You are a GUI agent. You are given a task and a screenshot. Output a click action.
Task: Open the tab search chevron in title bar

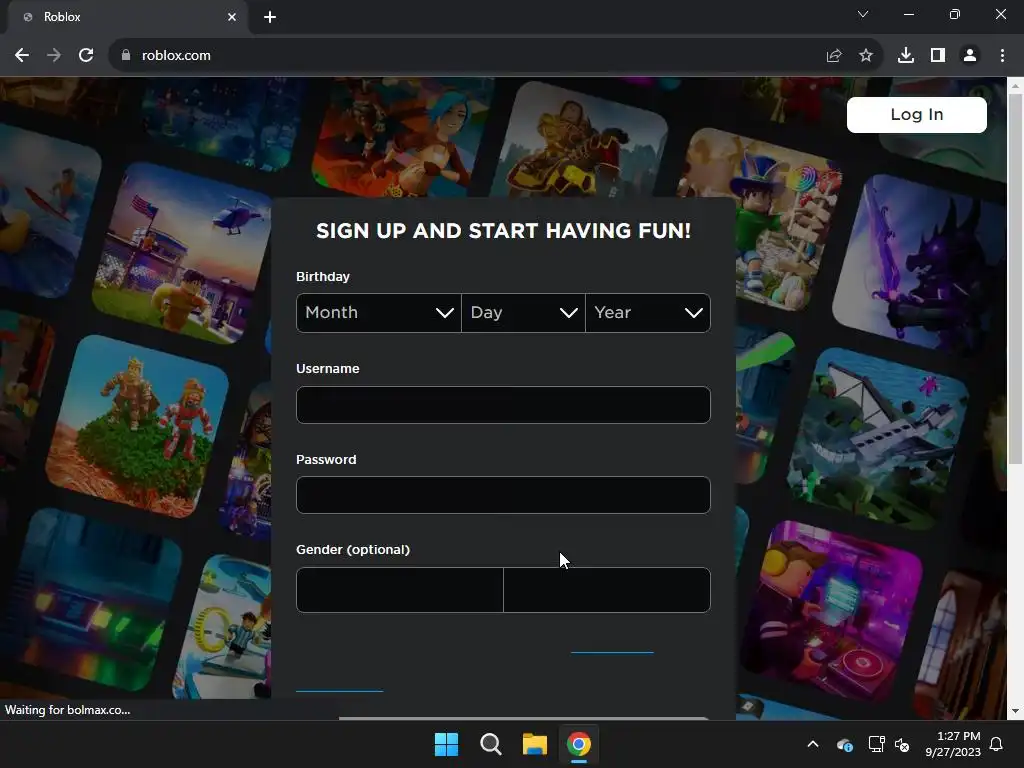point(863,14)
